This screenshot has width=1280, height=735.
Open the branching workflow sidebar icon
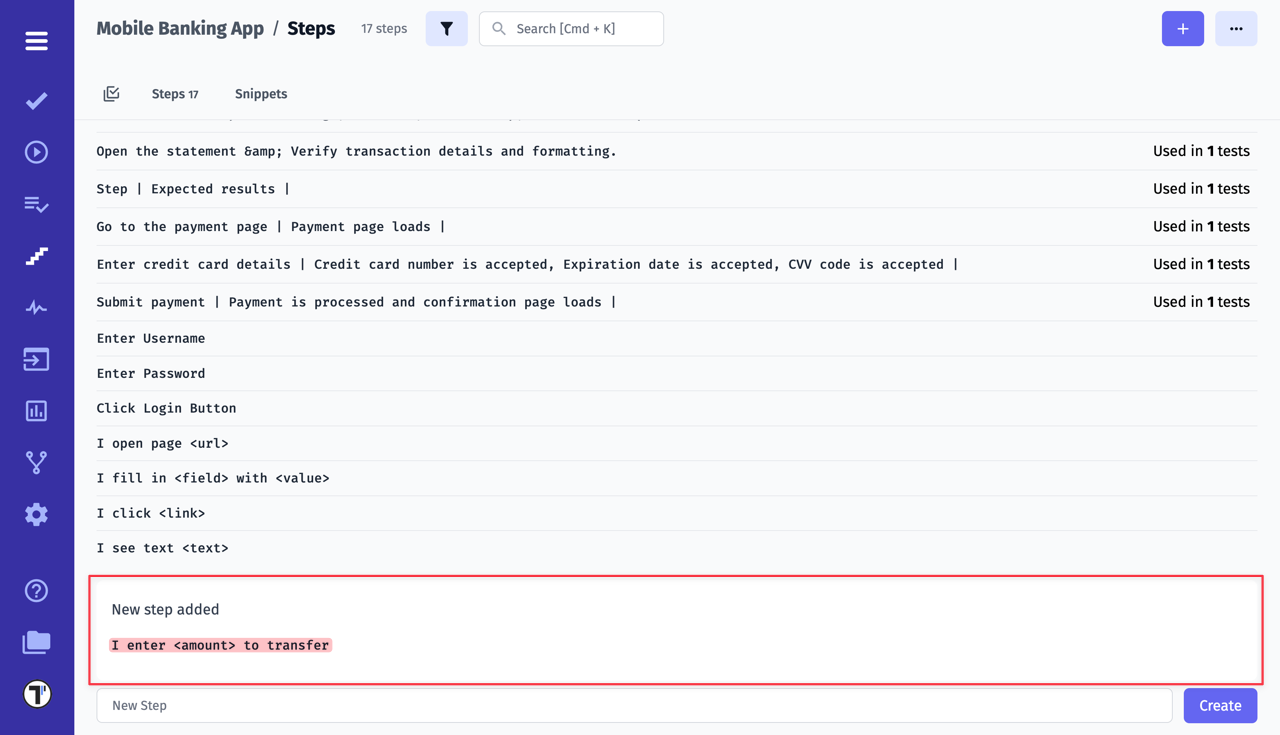click(x=36, y=462)
